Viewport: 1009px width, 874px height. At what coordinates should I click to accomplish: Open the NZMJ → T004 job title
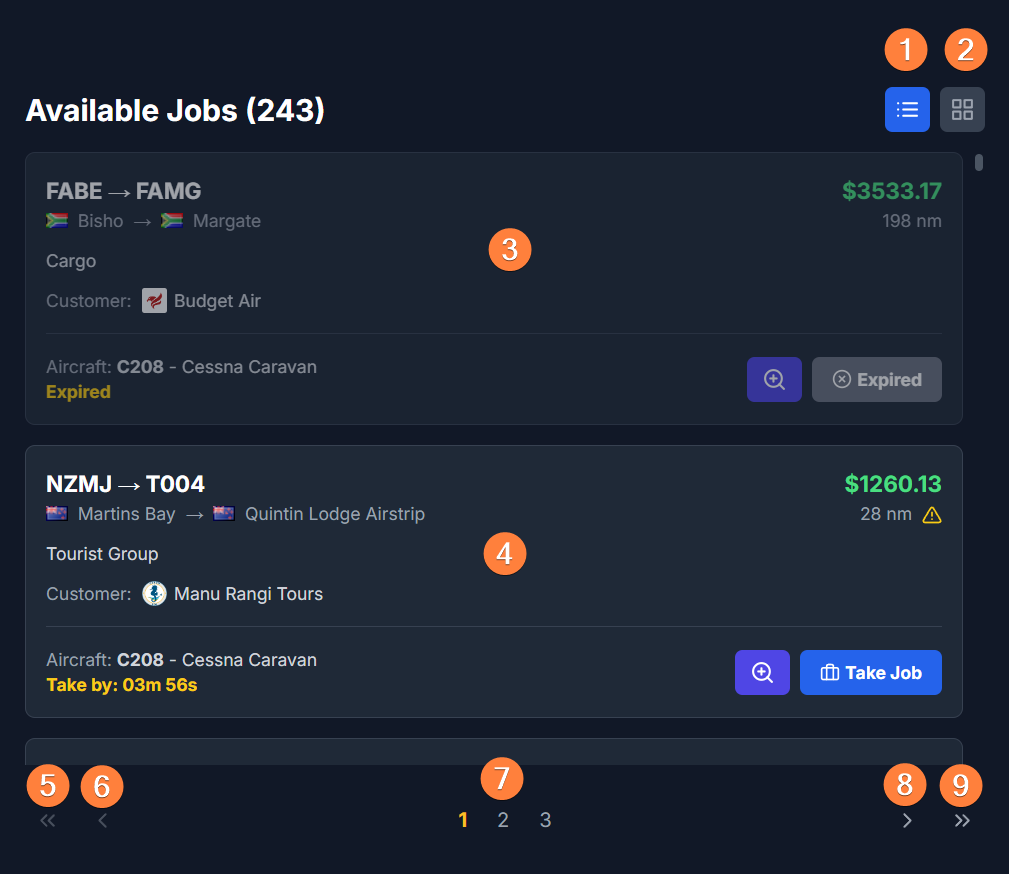[125, 484]
